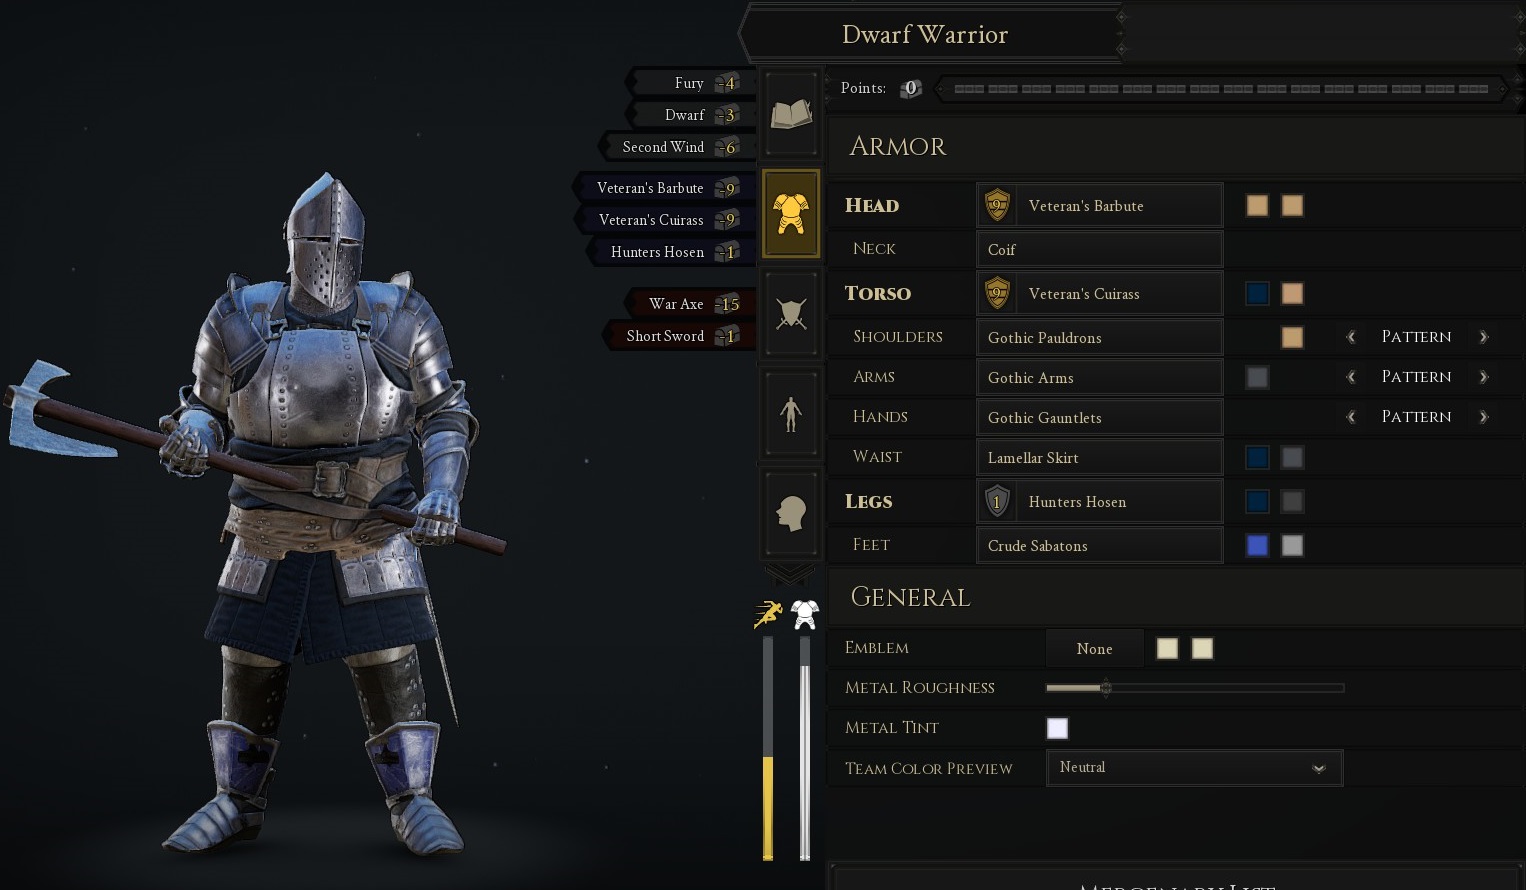The image size is (1526, 890).
Task: Click the white armor weight icon
Action: [x=805, y=614]
